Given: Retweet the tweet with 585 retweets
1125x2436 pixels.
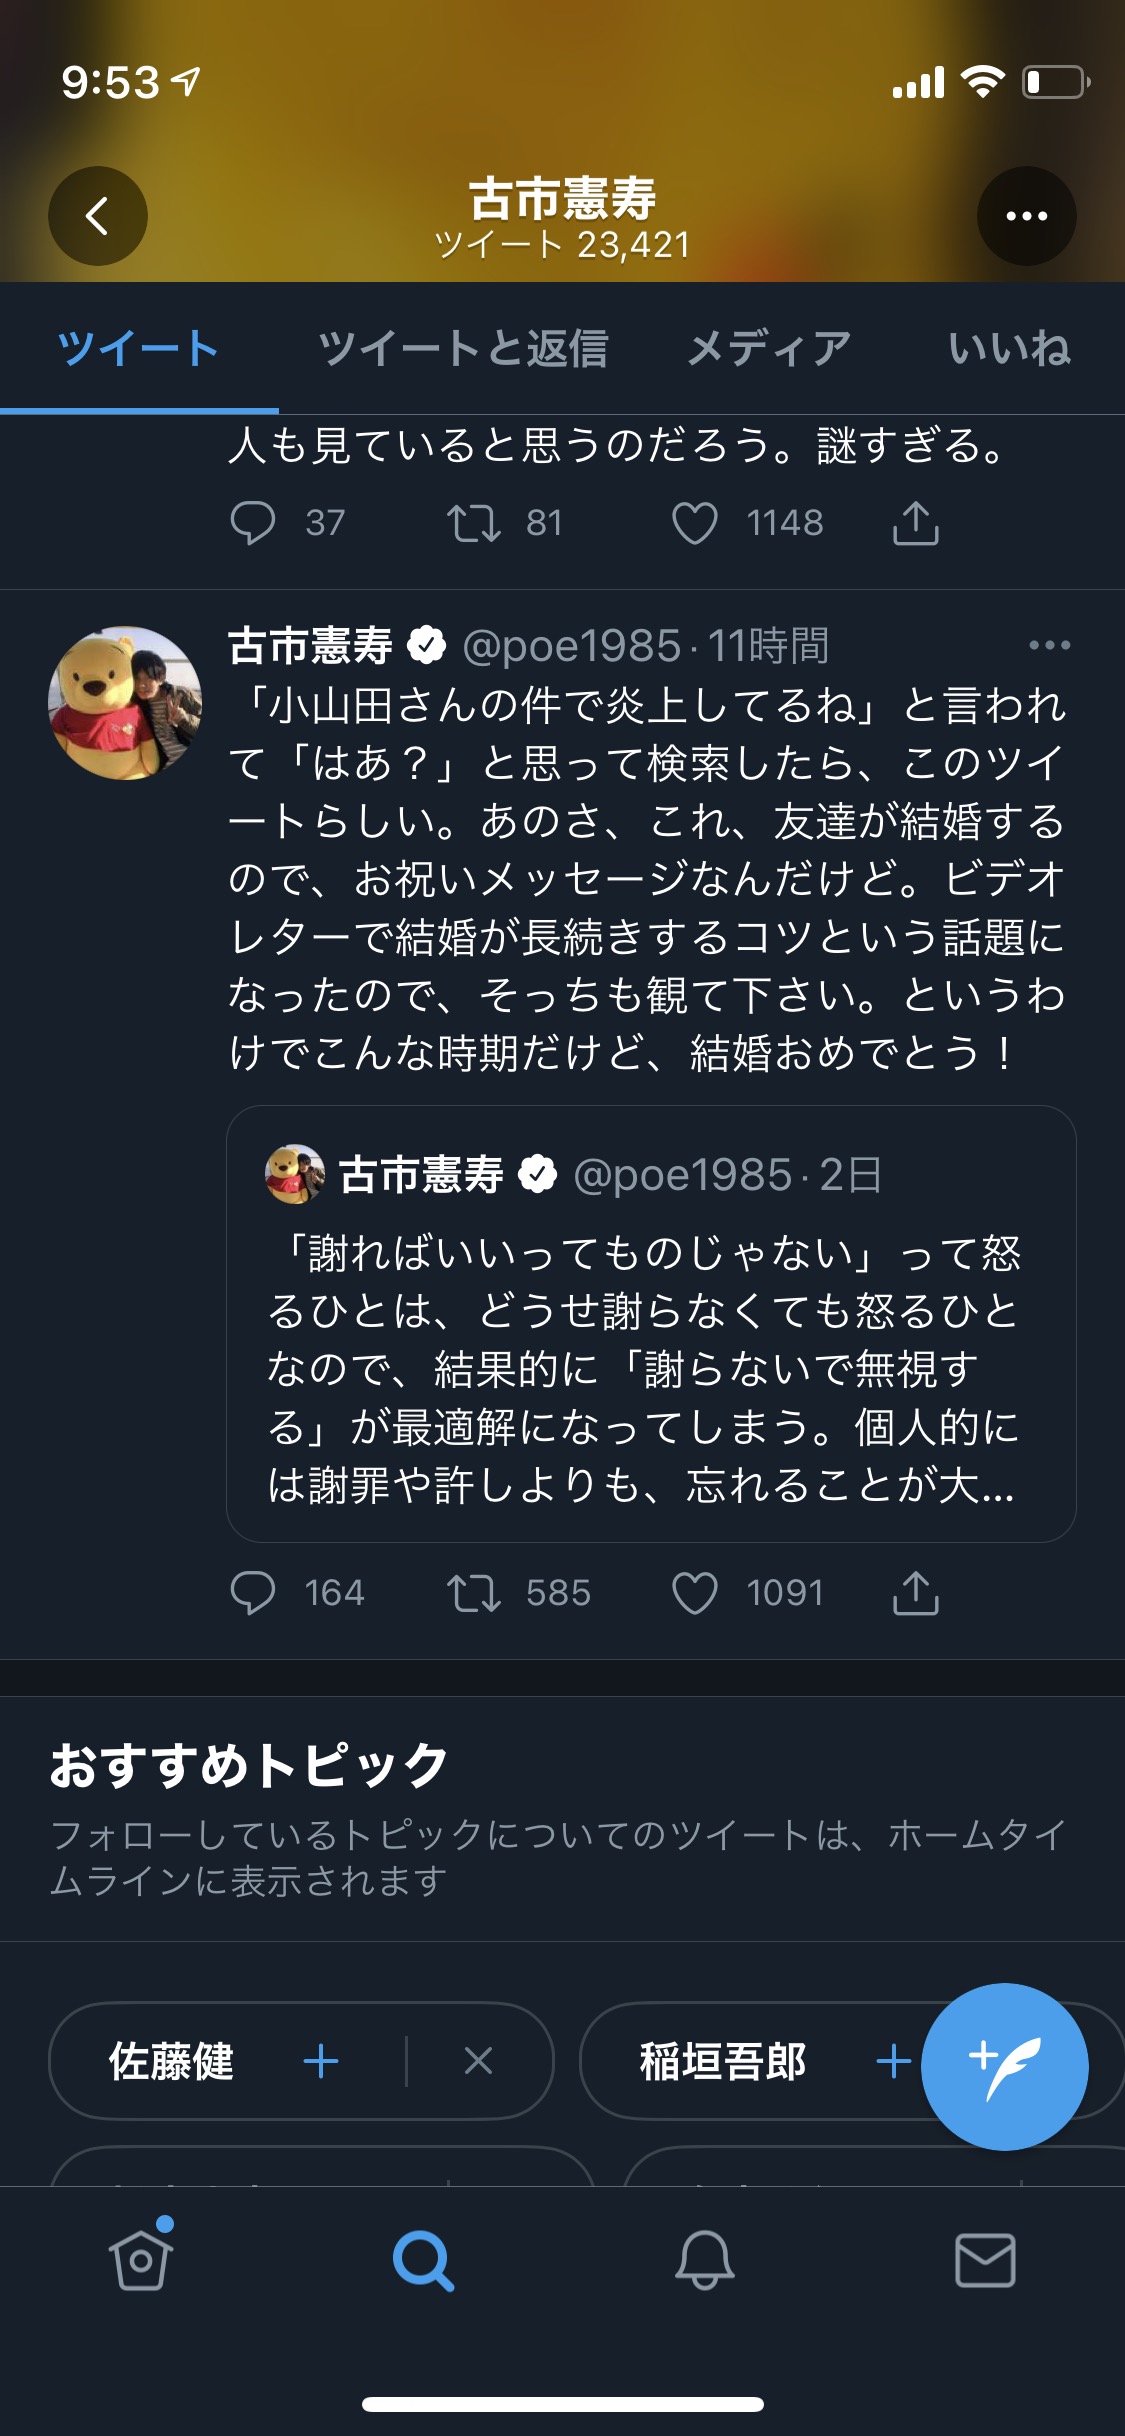Looking at the screenshot, I should coord(473,1593).
